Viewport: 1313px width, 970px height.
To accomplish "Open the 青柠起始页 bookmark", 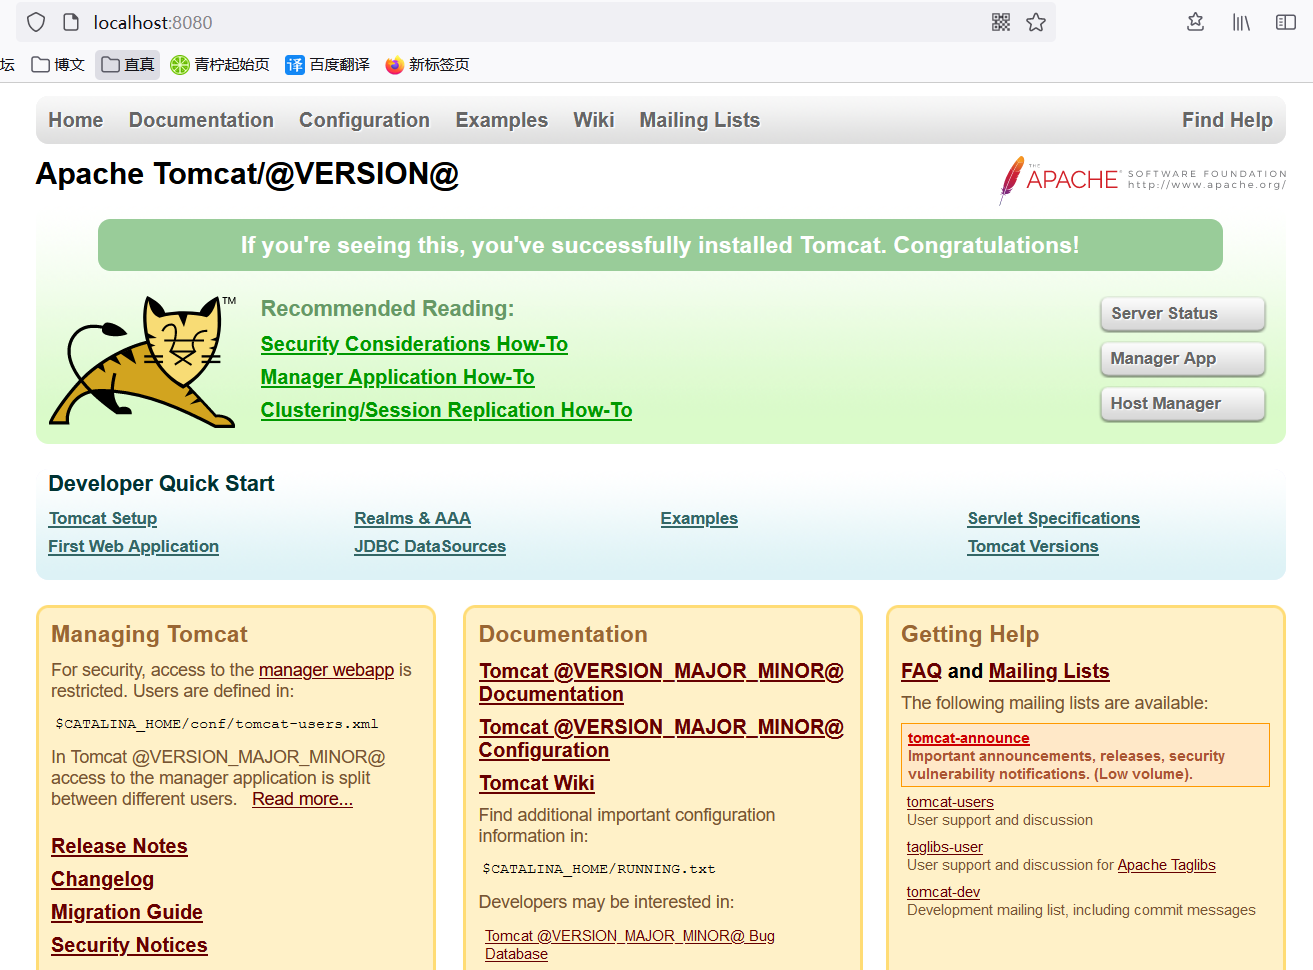I will tap(220, 65).
